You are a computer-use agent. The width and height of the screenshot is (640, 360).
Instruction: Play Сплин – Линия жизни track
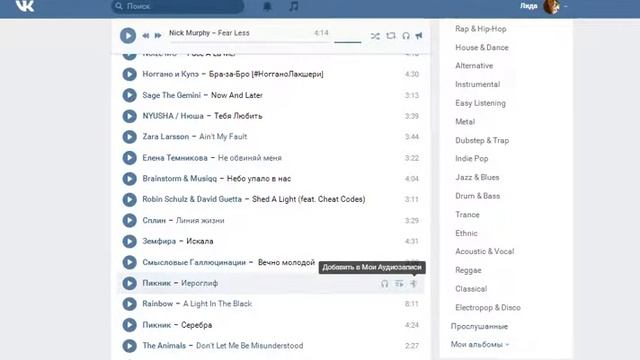click(x=129, y=220)
